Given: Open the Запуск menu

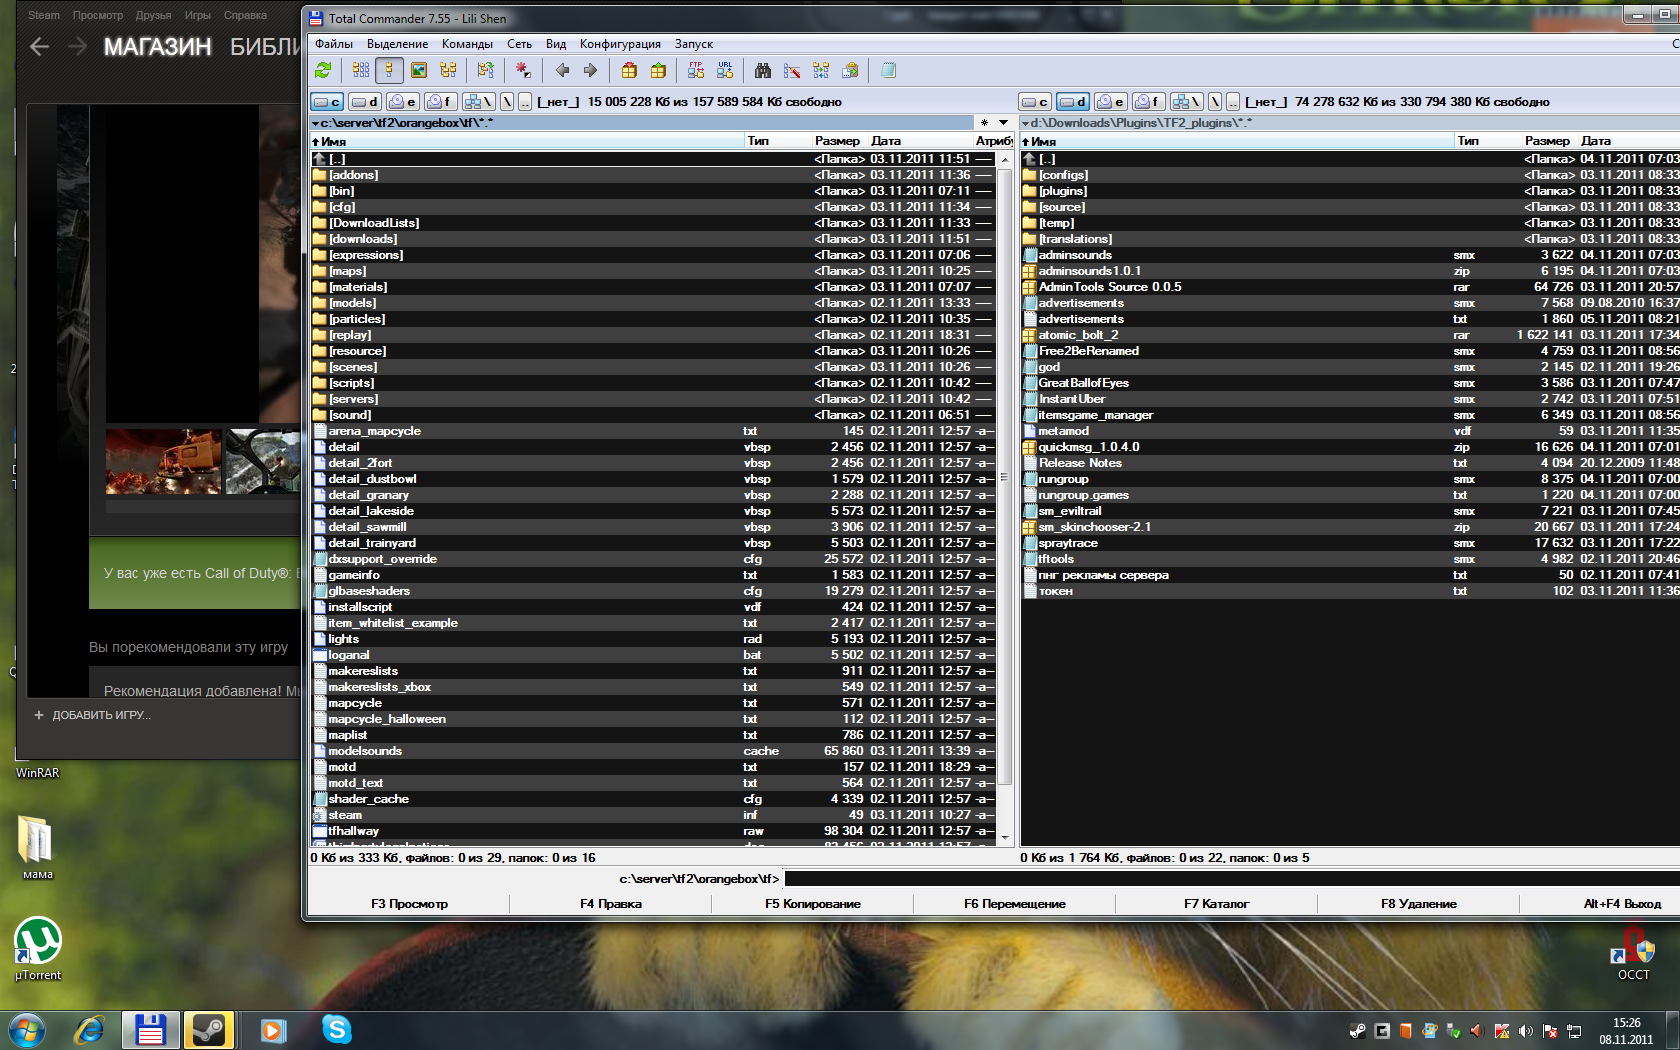Looking at the screenshot, I should (x=693, y=44).
